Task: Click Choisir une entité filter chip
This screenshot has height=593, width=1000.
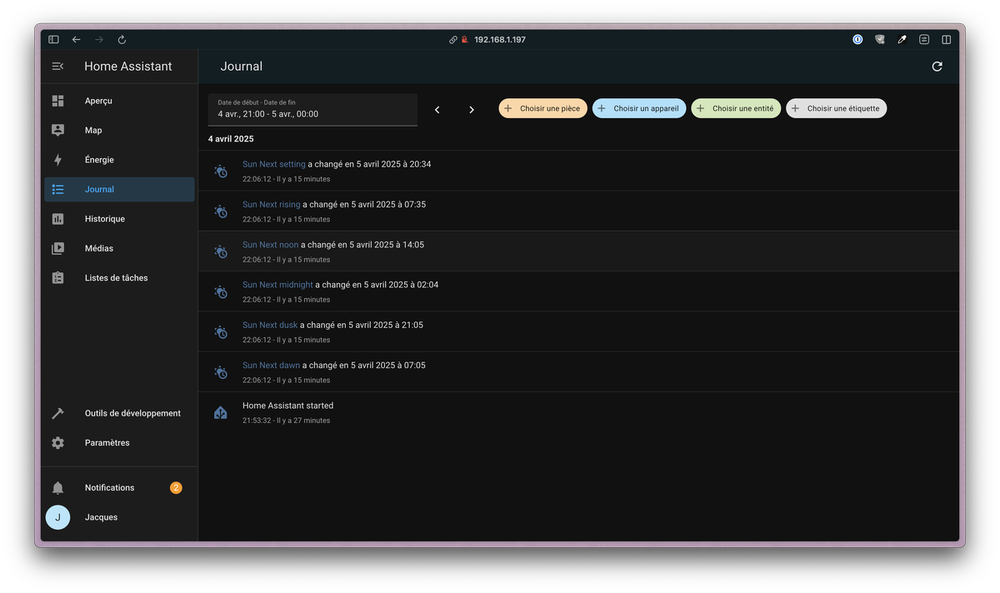Action: point(736,108)
